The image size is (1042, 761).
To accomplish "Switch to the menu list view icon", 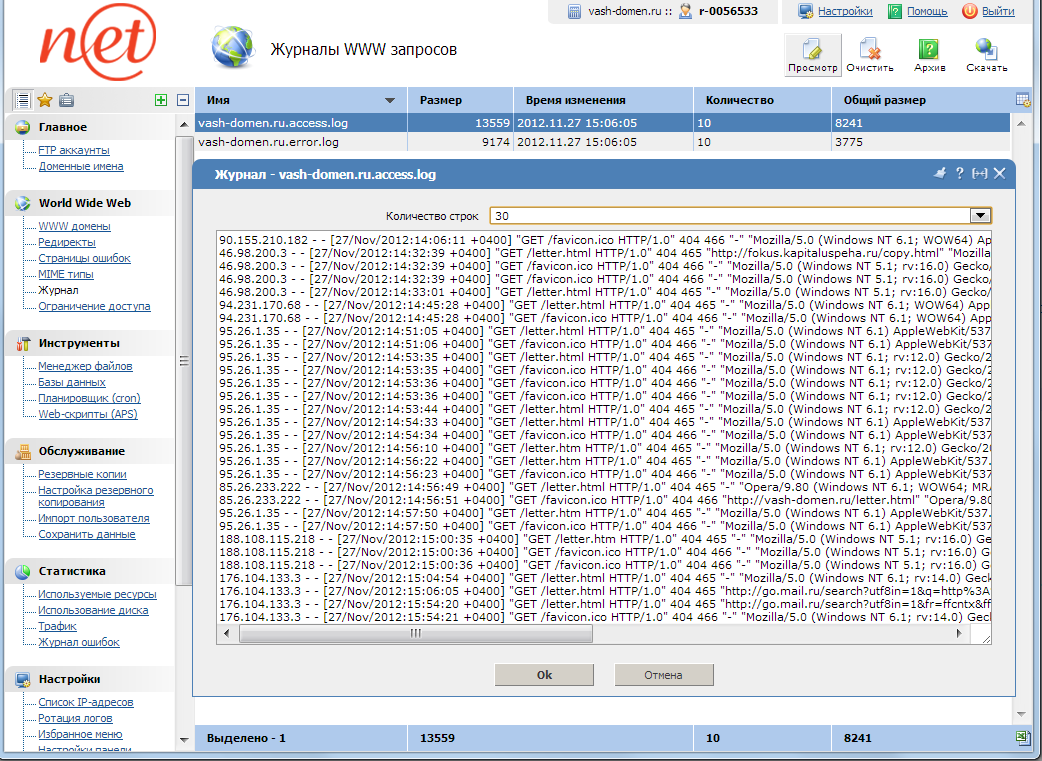I will pyautogui.click(x=23, y=100).
